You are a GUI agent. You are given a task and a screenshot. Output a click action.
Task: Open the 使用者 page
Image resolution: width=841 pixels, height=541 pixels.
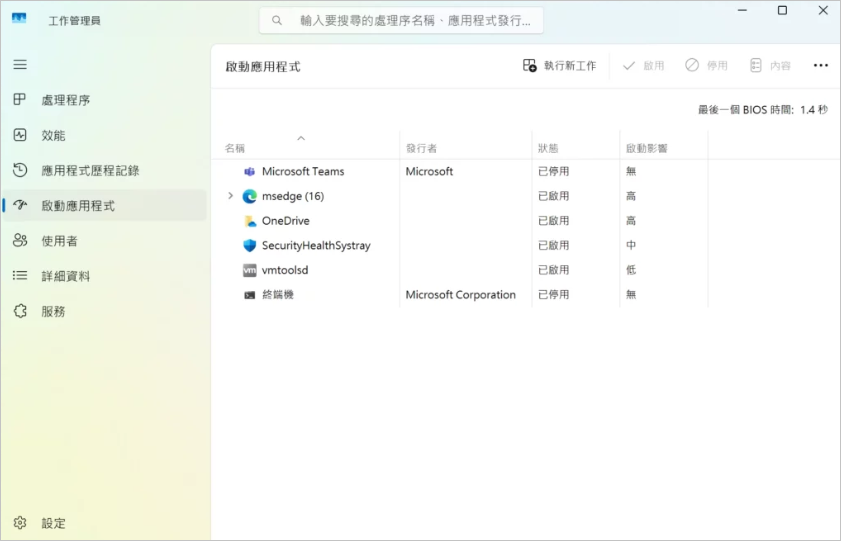105,241
